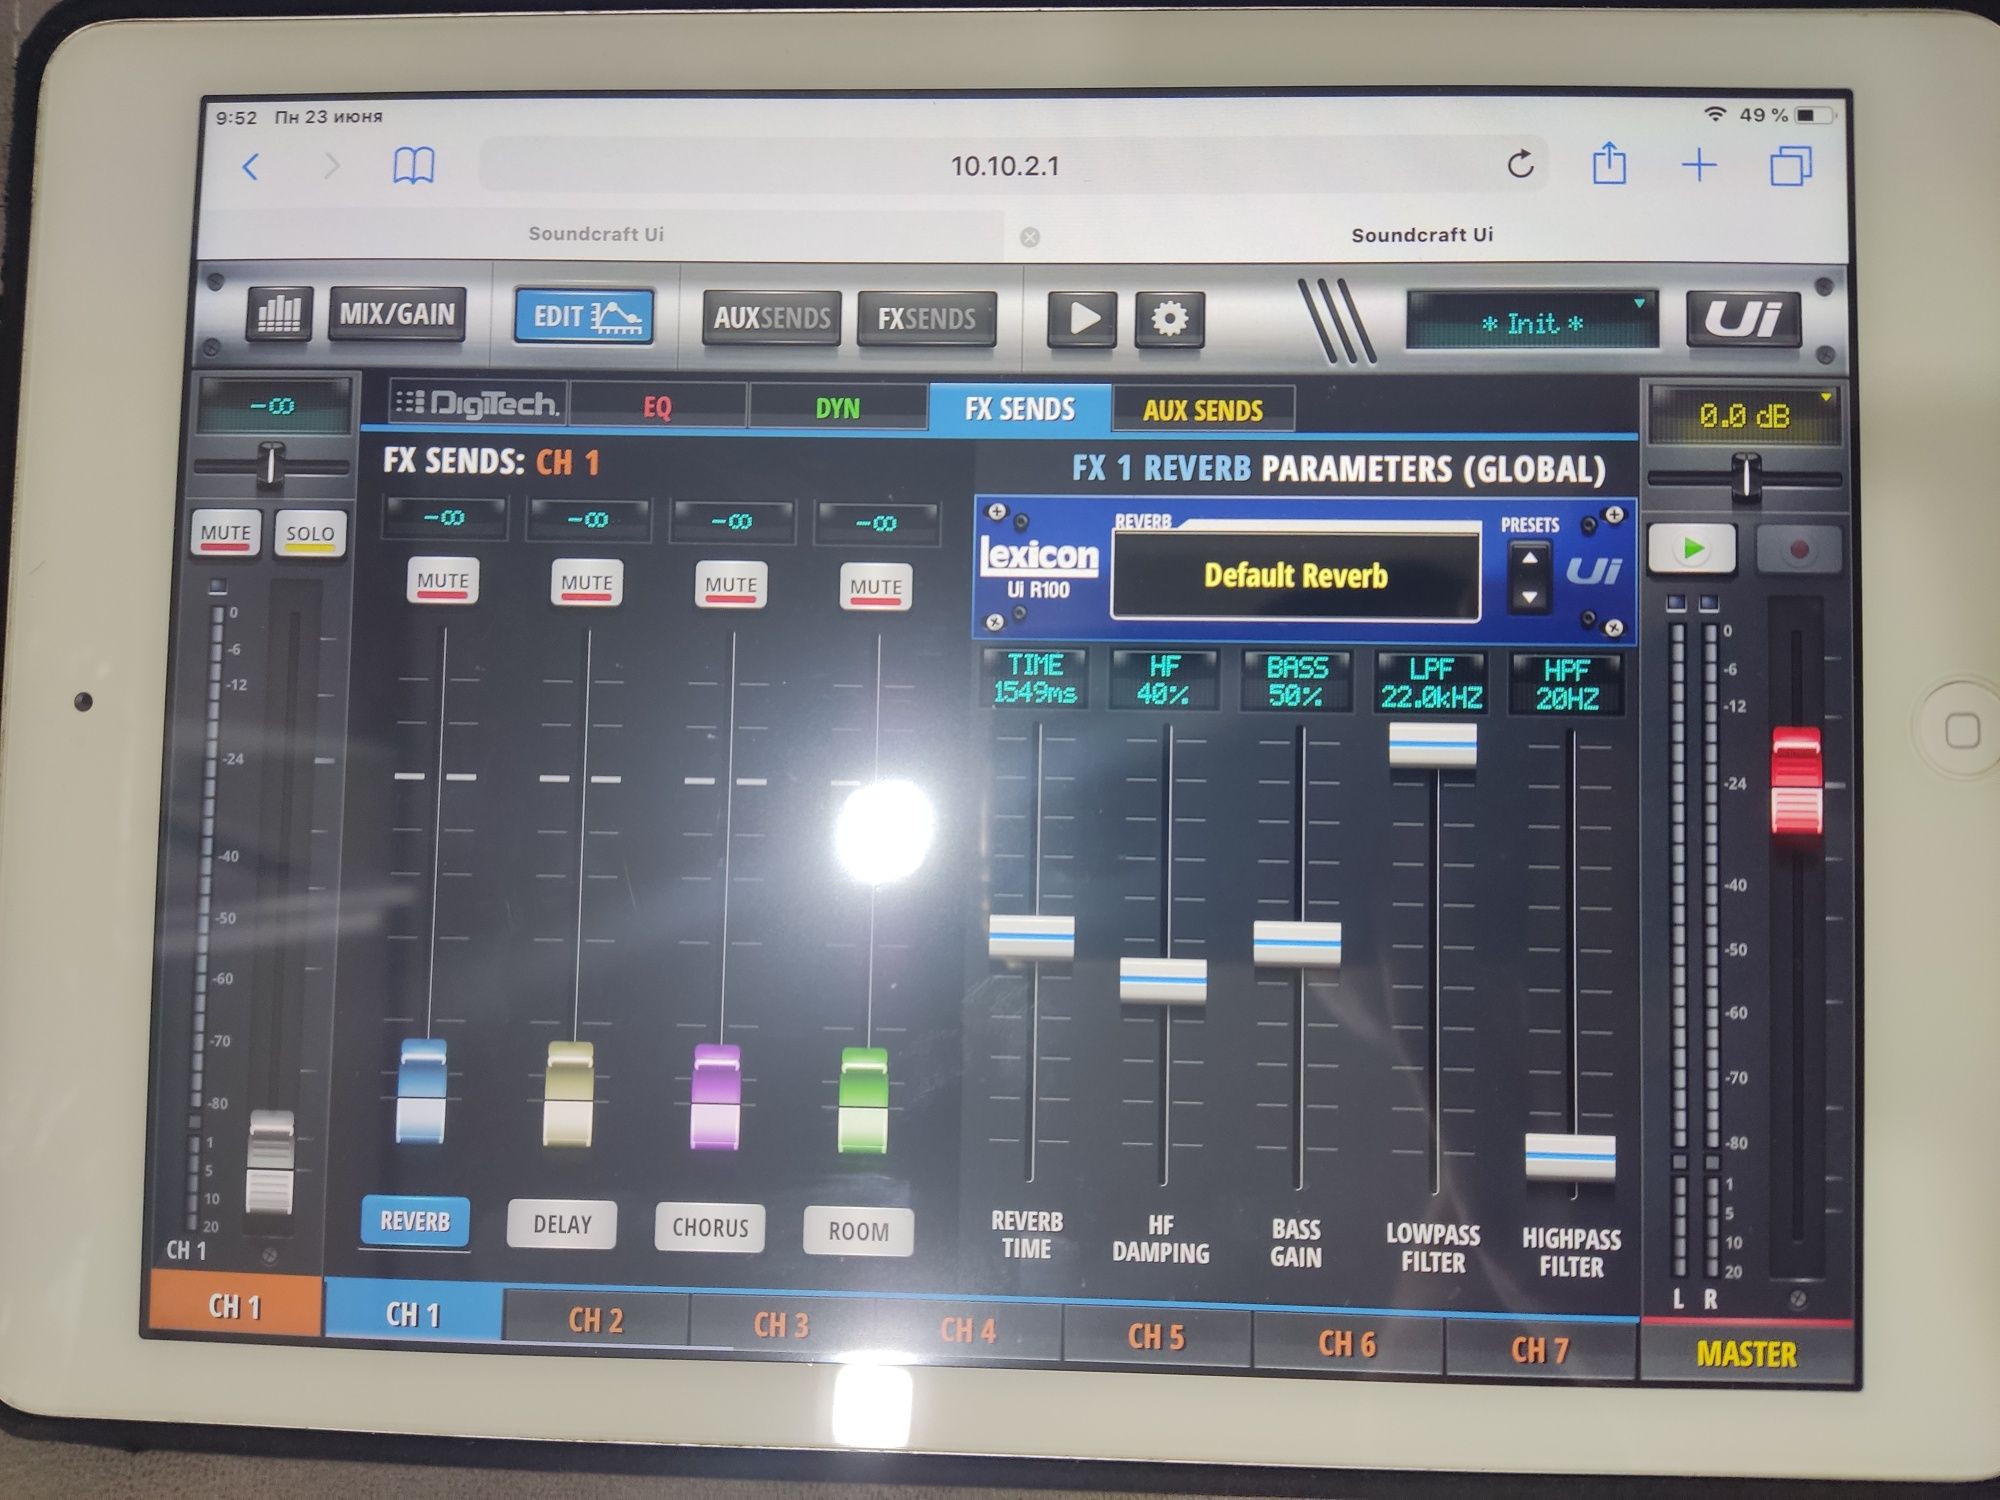Select the CH 6 channel tab
2000x1500 pixels.
1347,1343
